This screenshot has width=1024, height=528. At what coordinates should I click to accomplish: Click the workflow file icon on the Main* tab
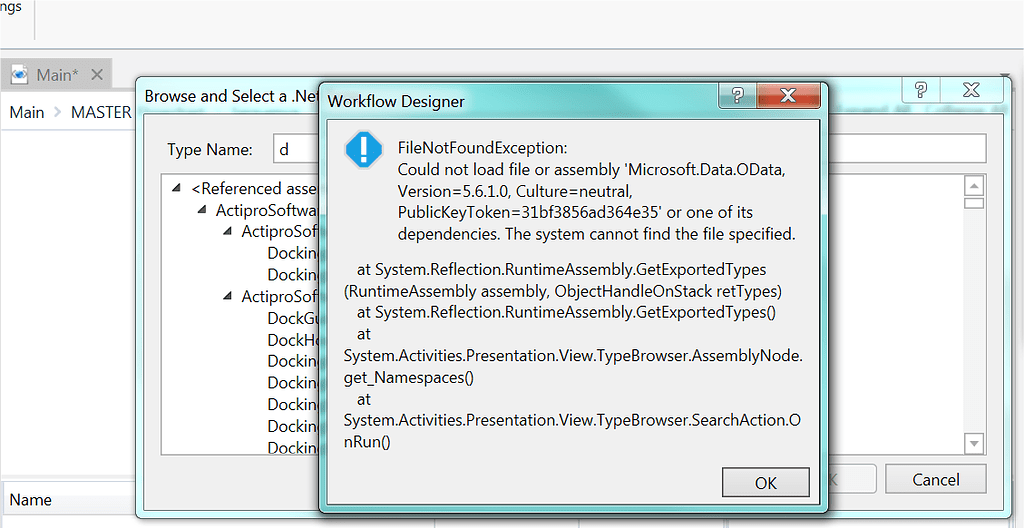(x=20, y=74)
